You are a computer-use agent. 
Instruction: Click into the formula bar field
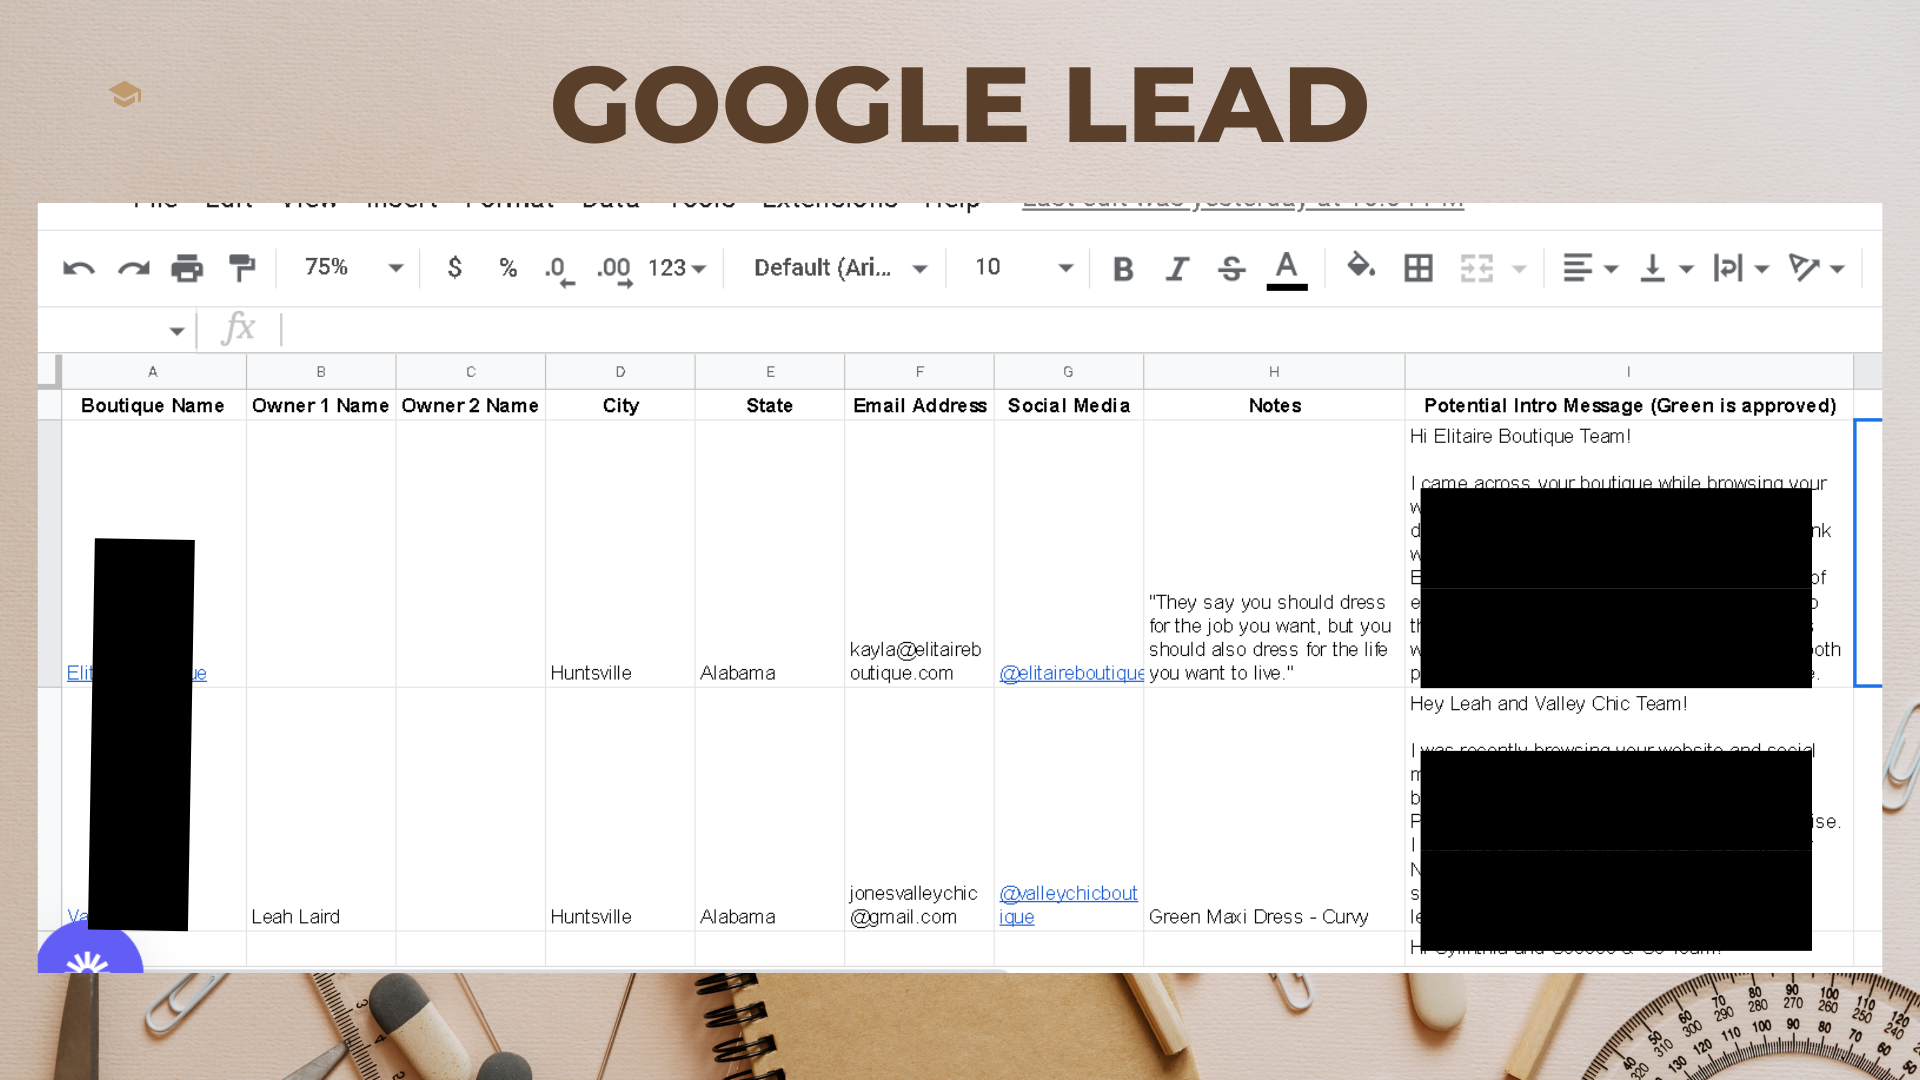click(1000, 329)
